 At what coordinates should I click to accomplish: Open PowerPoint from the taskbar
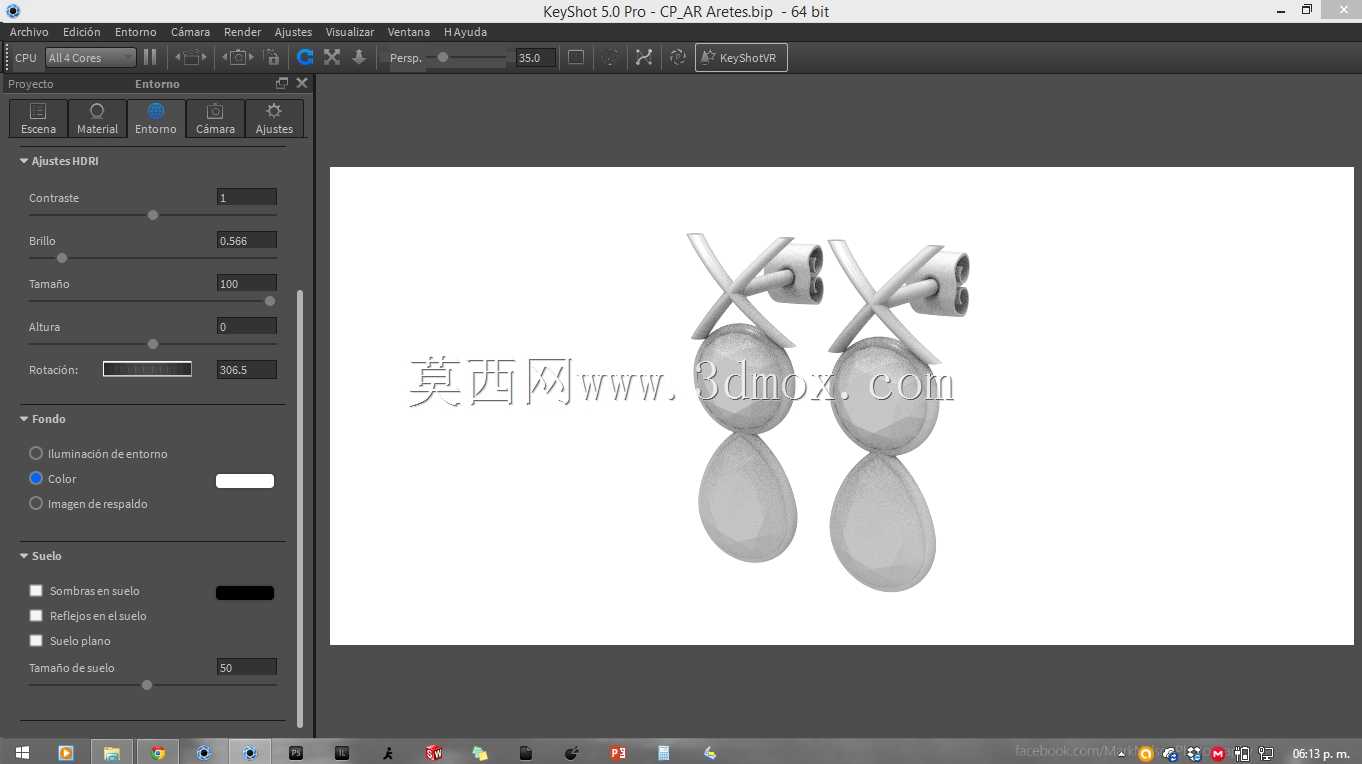tap(618, 752)
